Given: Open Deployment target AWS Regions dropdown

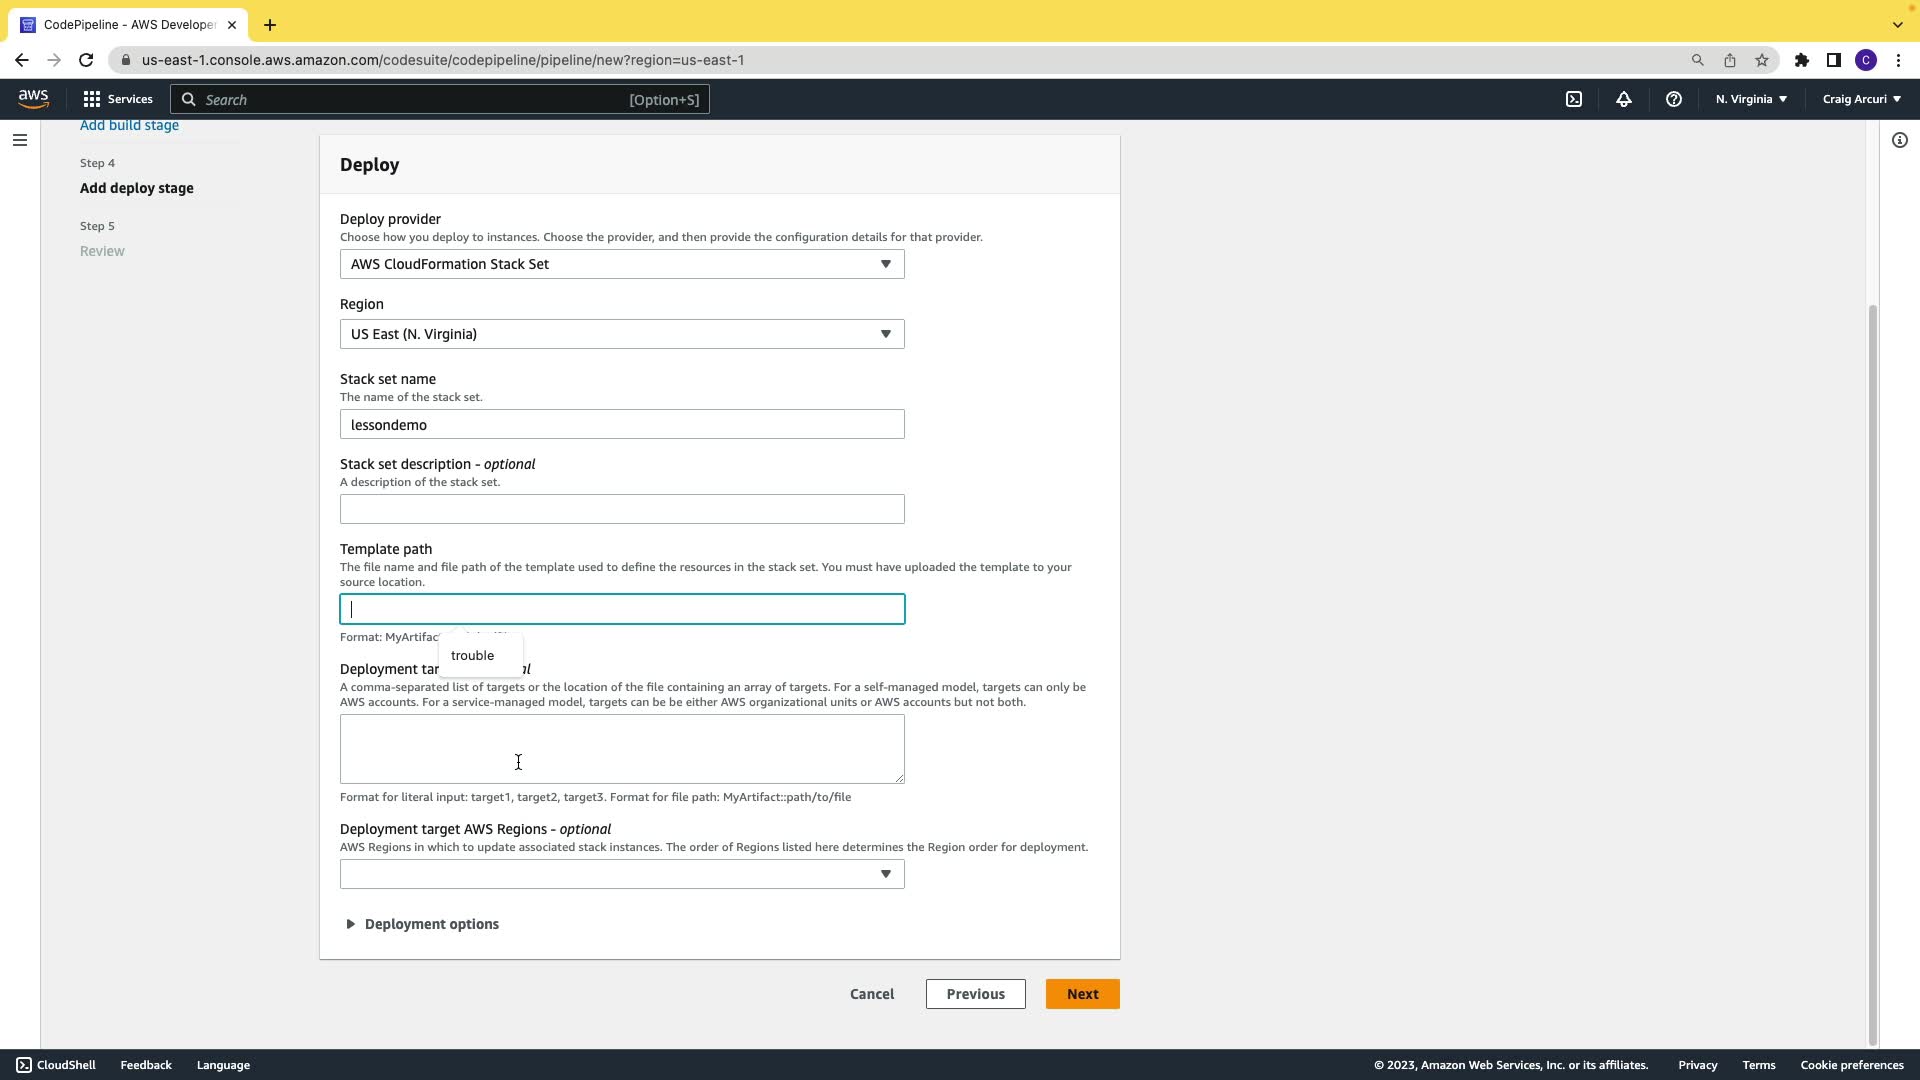Looking at the screenshot, I should 621,874.
